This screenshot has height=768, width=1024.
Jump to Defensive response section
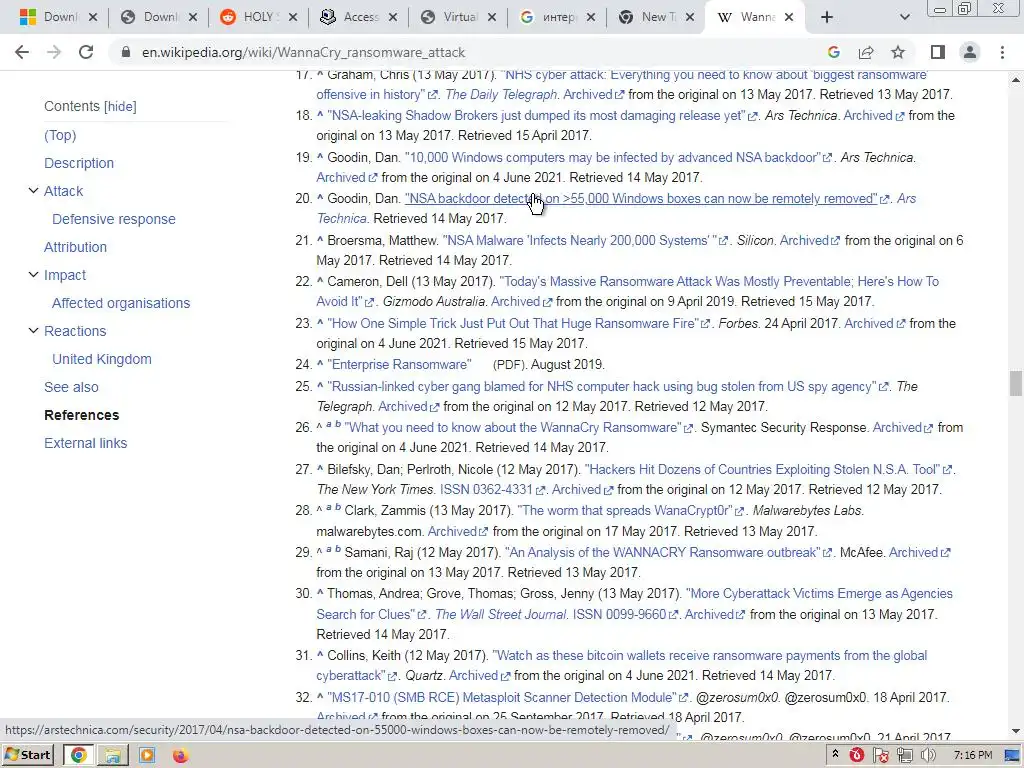114,219
